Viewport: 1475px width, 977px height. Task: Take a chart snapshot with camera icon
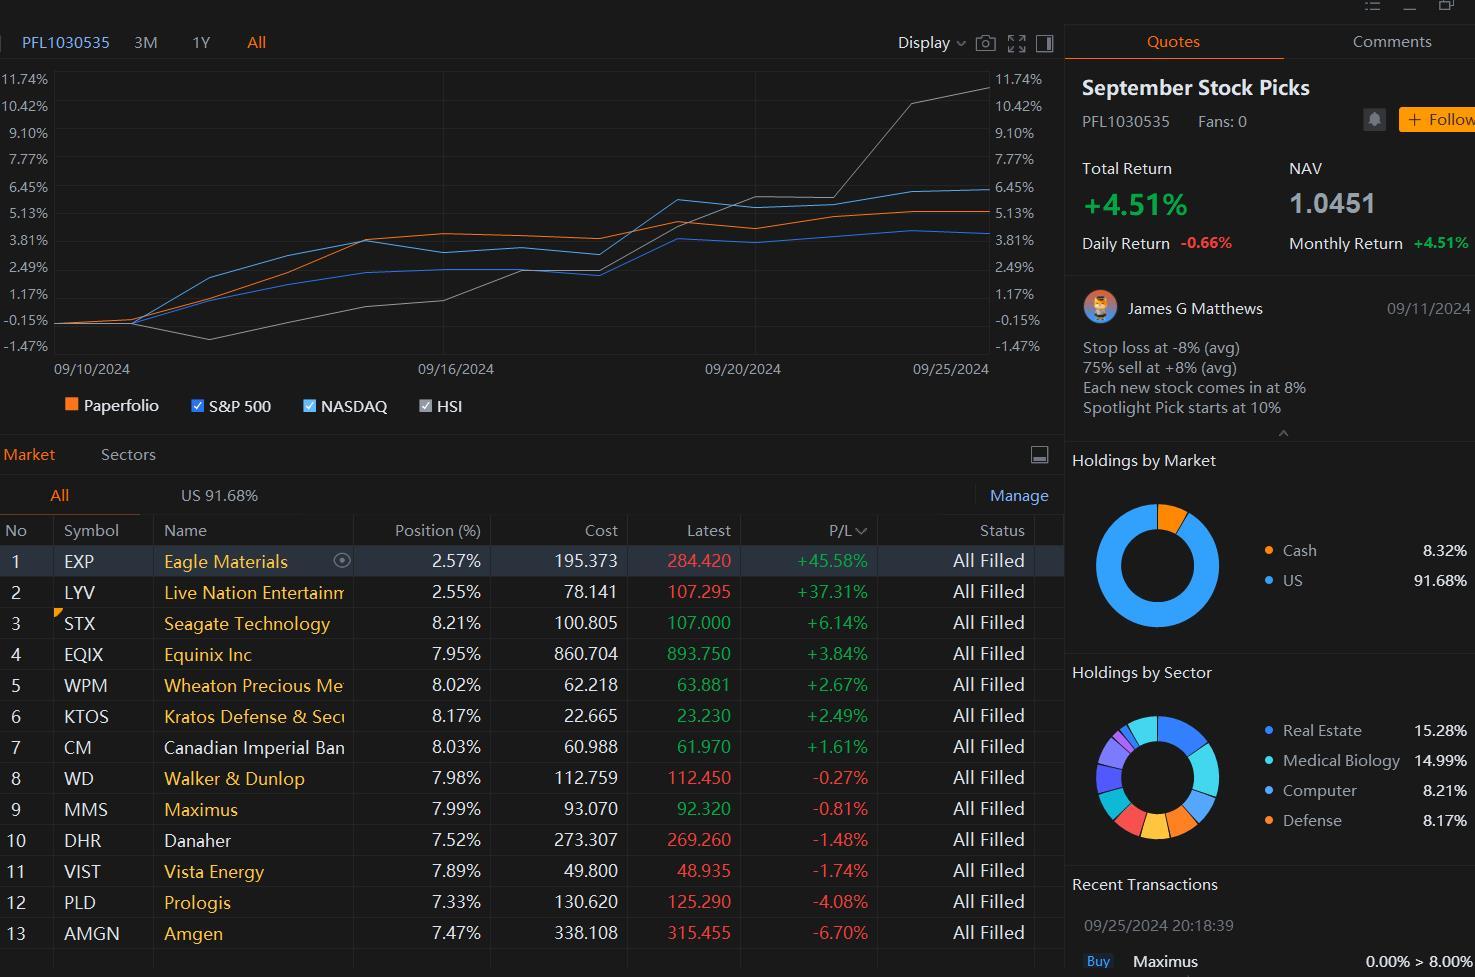pyautogui.click(x=985, y=43)
